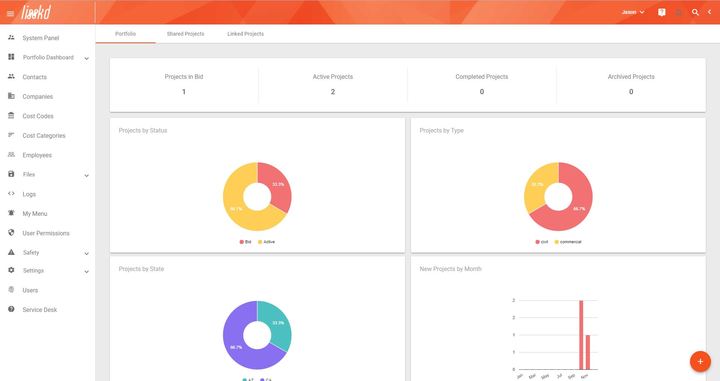
Task: Click the Archived Projects count card
Action: (631, 84)
